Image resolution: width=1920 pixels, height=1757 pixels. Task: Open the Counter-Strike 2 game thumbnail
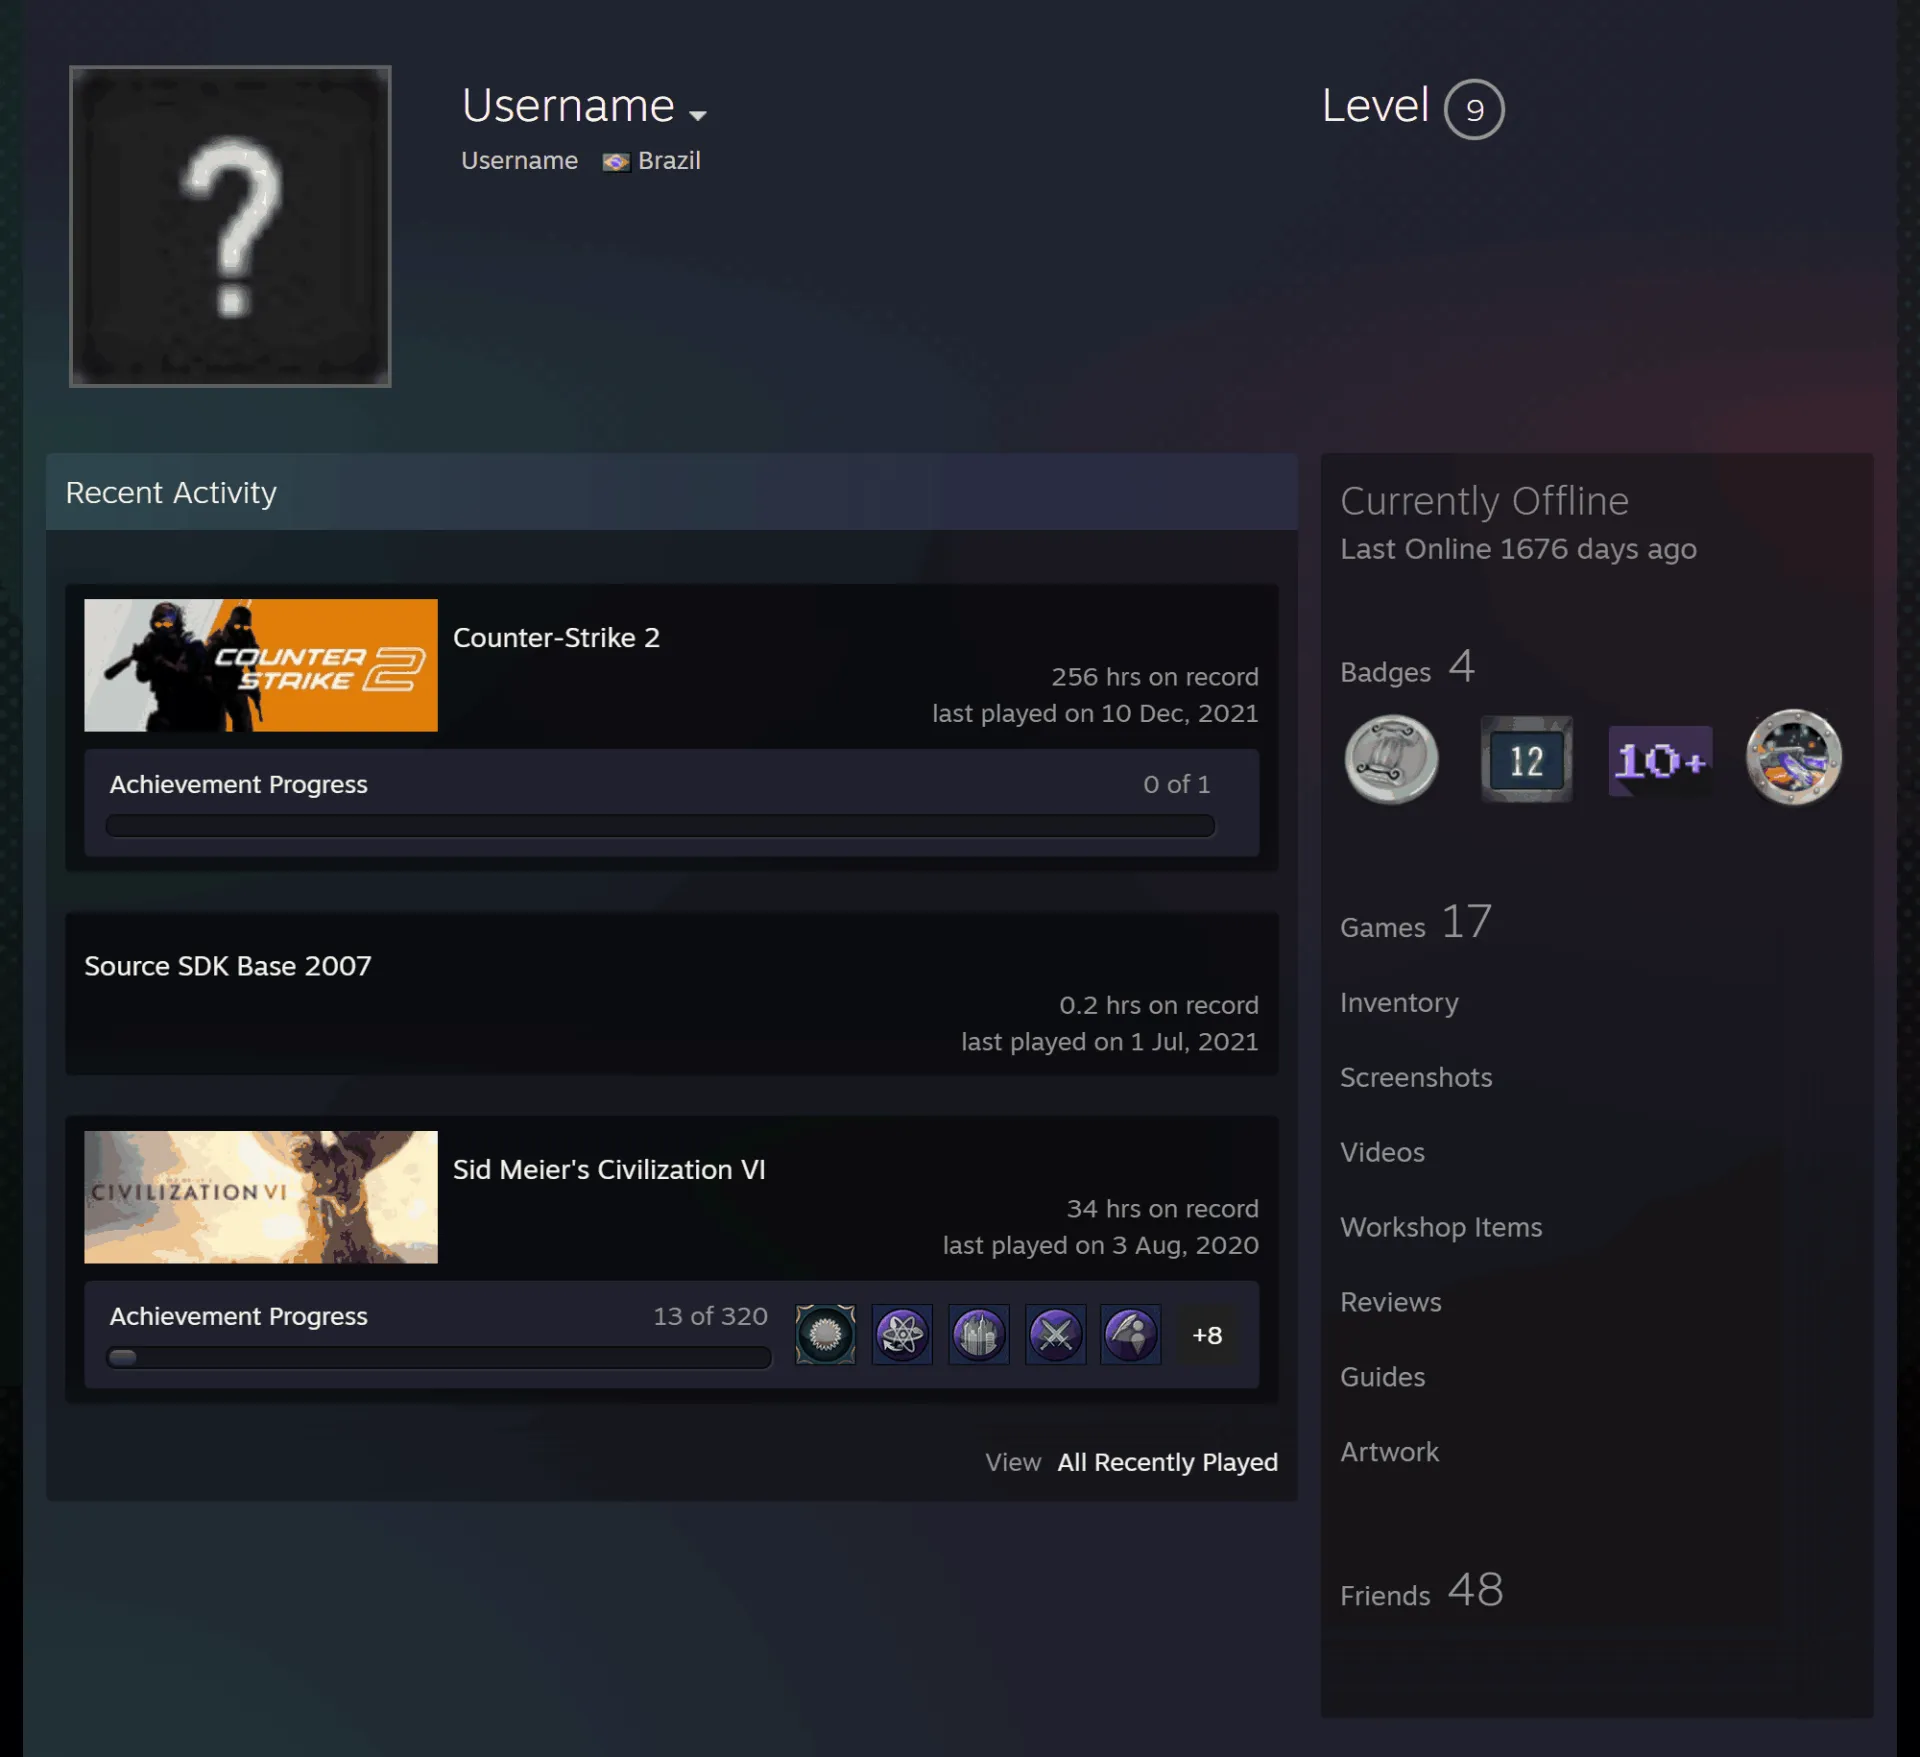[261, 665]
